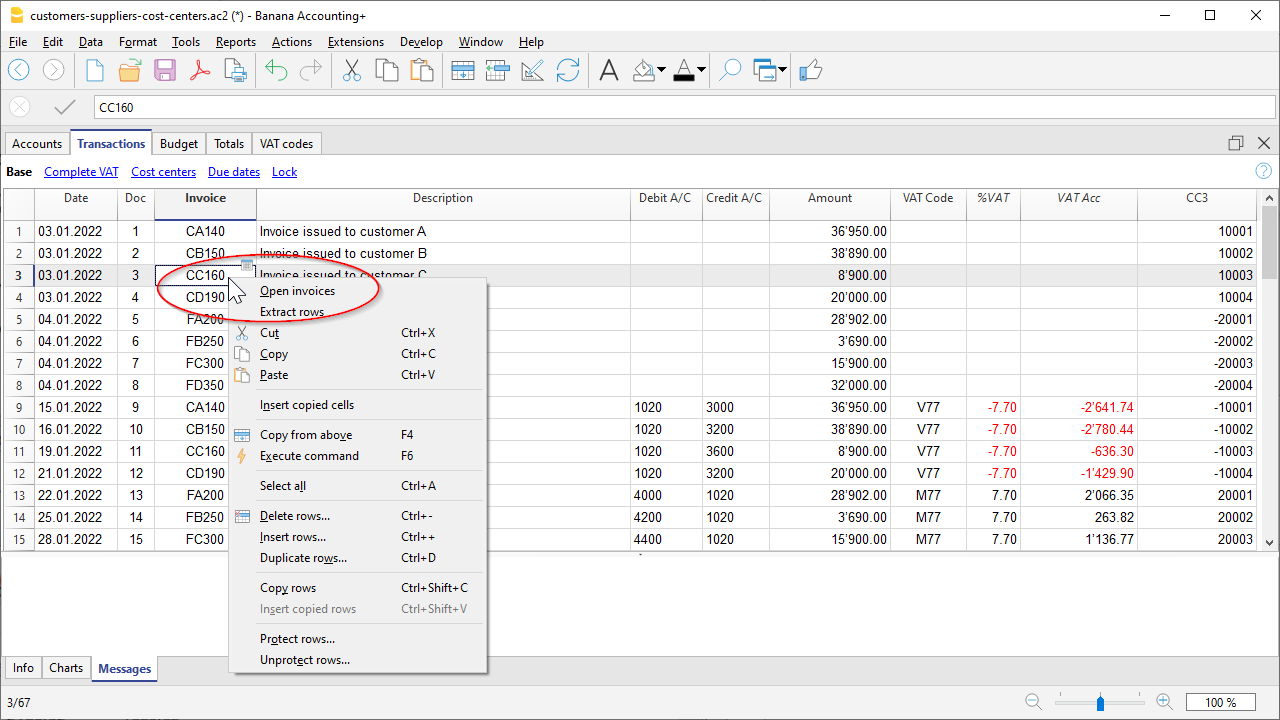Export to PDF using the toolbar icon
Viewport: 1280px width, 720px height.
pos(200,70)
